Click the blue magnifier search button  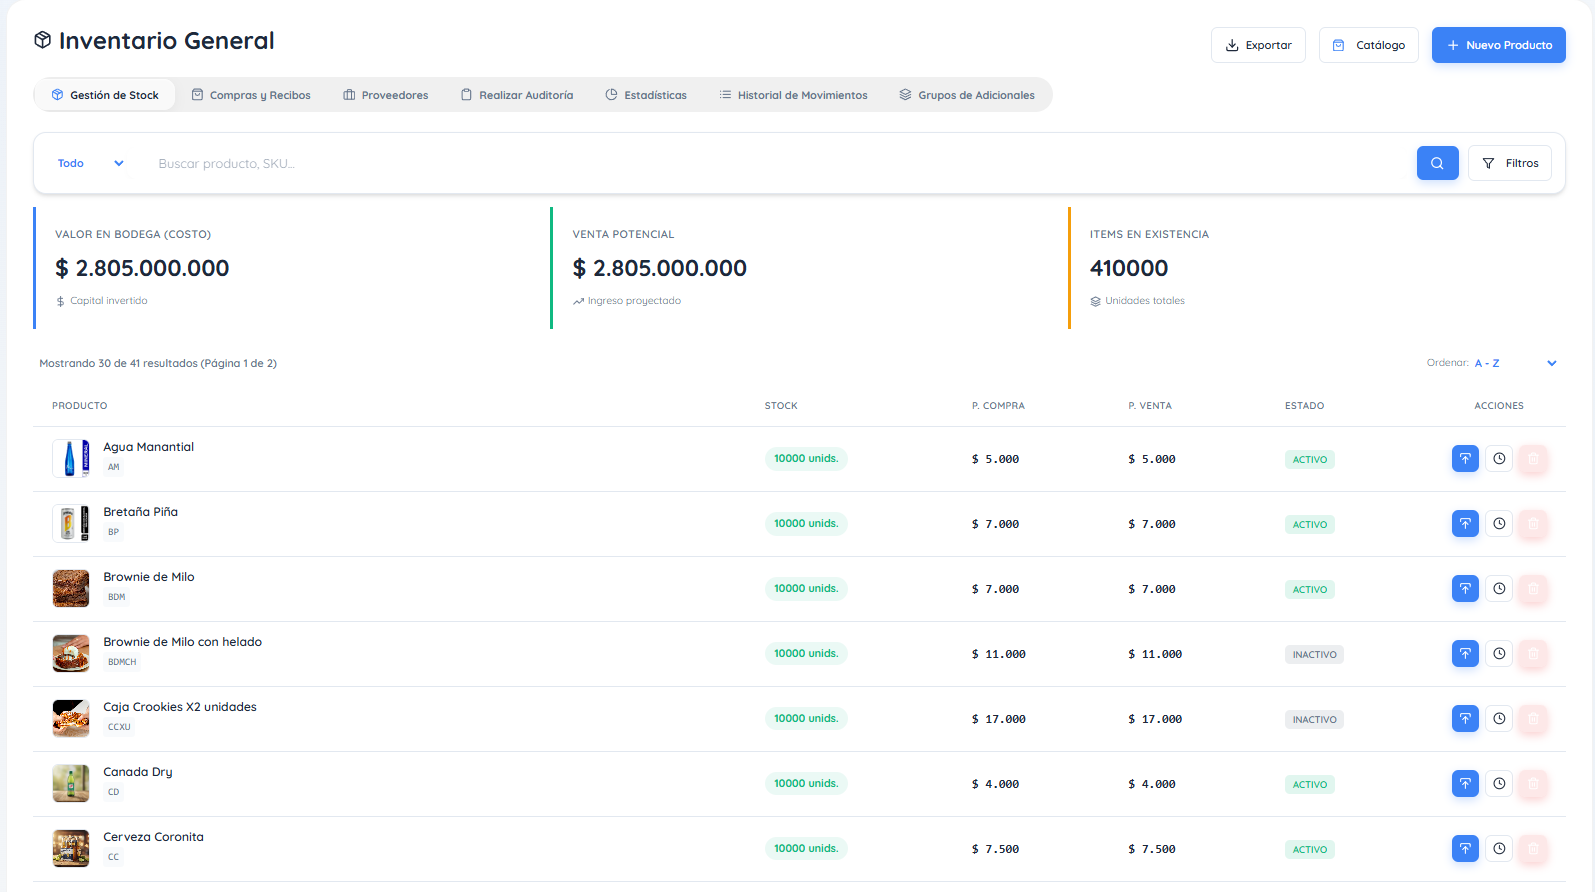click(1437, 163)
